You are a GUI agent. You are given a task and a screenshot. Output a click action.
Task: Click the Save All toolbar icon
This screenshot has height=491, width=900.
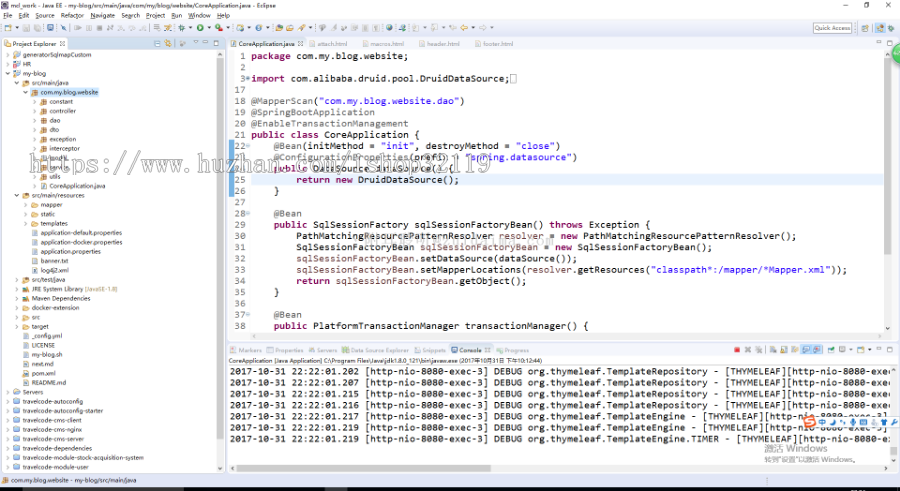(x=37, y=28)
